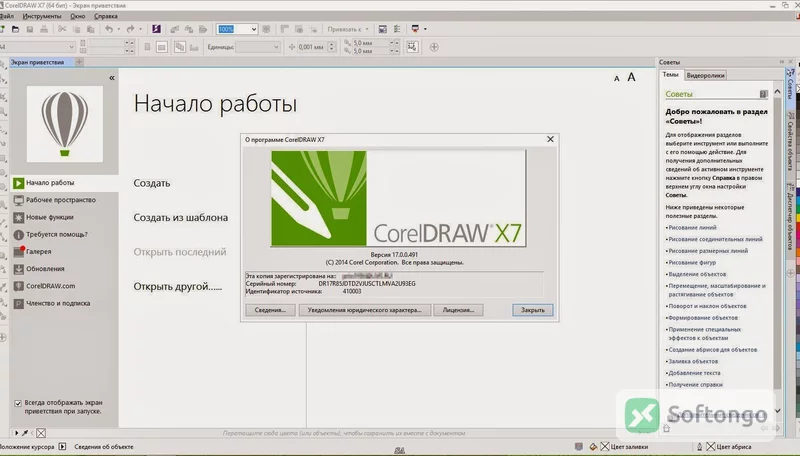Click the 'Сведения...' button in About dialog
This screenshot has height=456, width=800.
[x=270, y=310]
